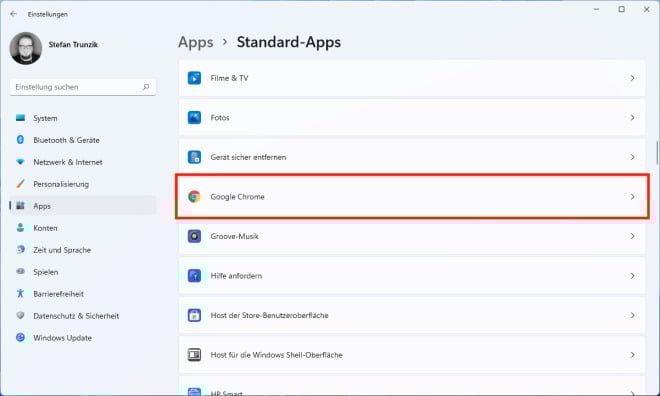Click Host für die Windows Shell-Oberfläche icon

point(194,355)
